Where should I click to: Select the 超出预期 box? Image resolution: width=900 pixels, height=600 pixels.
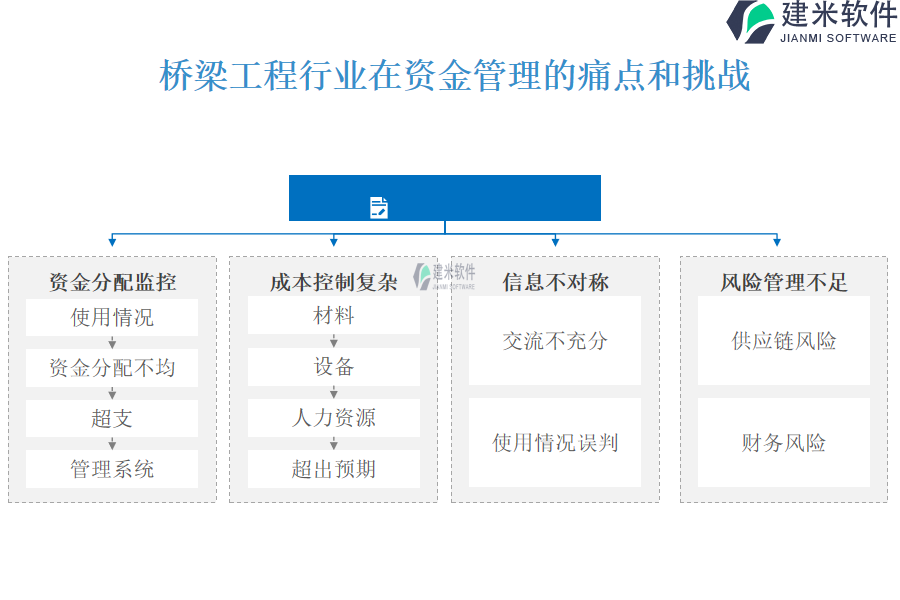coord(334,469)
